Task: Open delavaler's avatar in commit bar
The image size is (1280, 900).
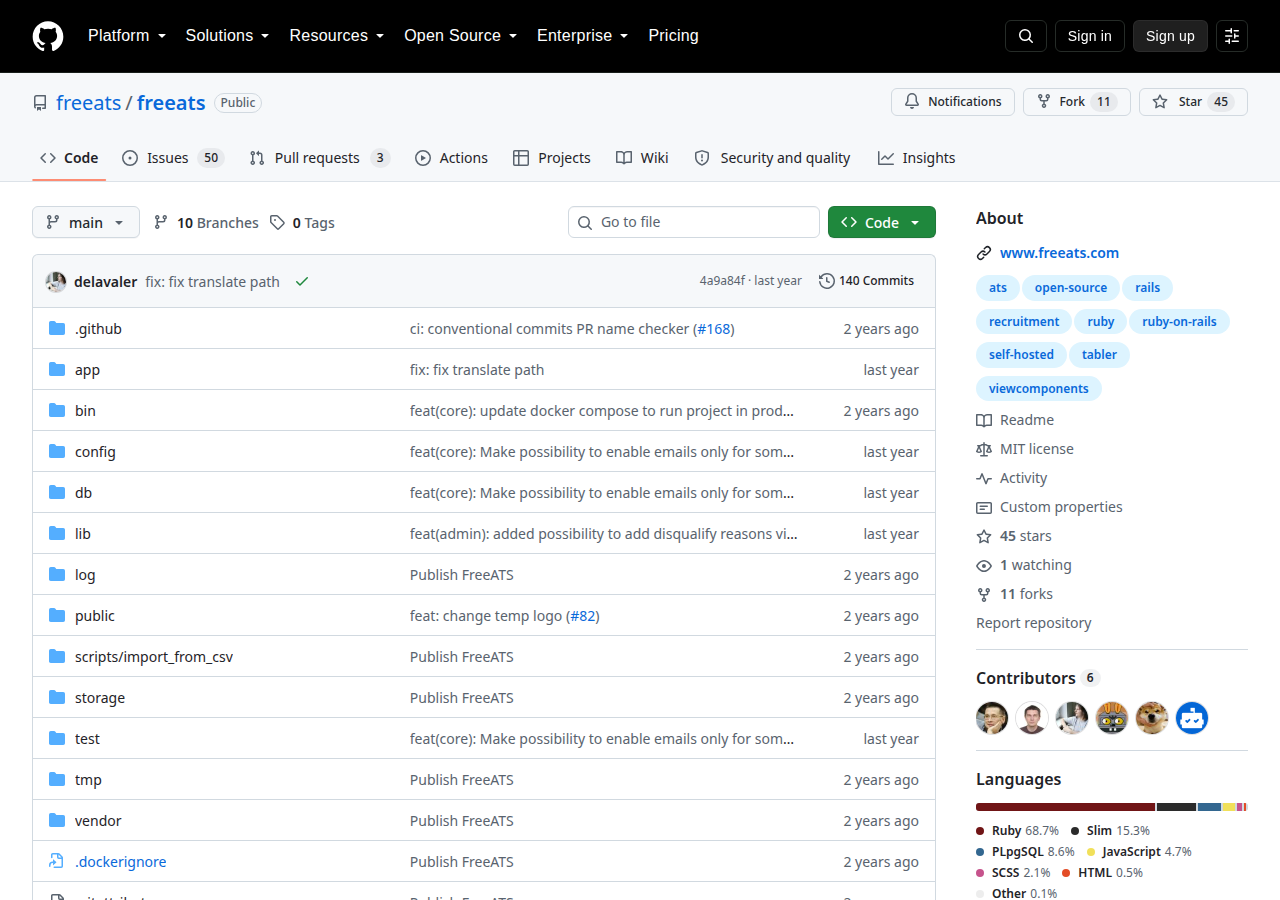Action: [56, 282]
